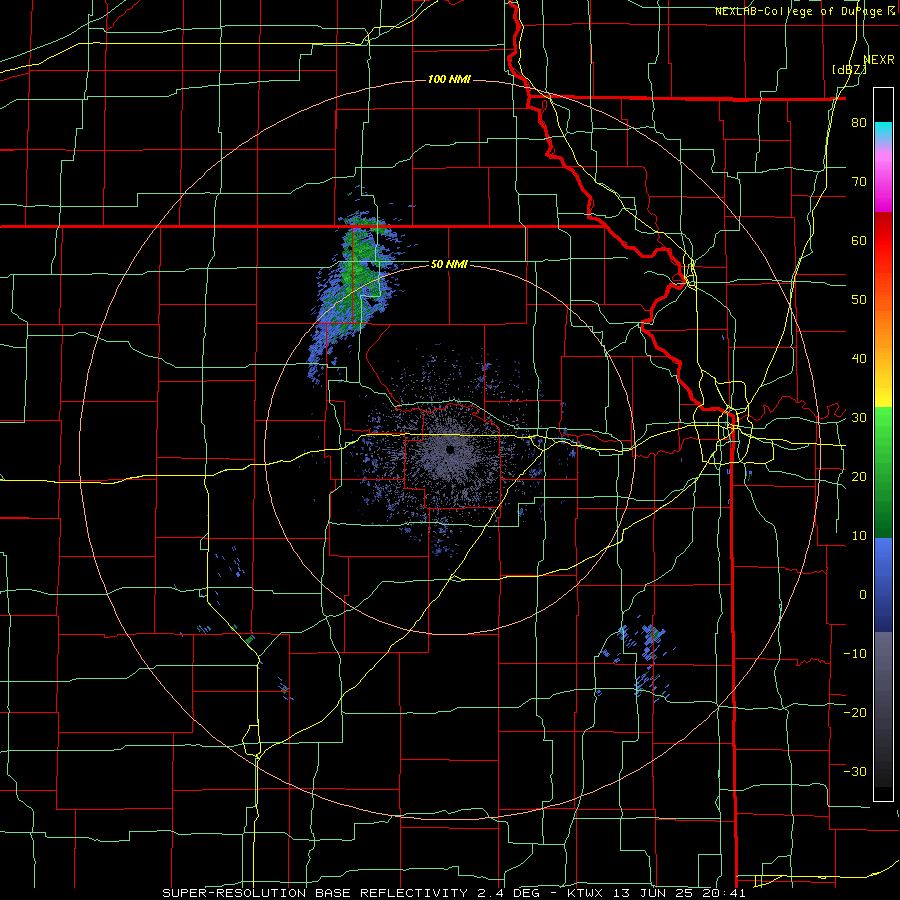The height and width of the screenshot is (900, 900).
Task: Click the dBZ unit label above the color scale
Action: (x=849, y=70)
